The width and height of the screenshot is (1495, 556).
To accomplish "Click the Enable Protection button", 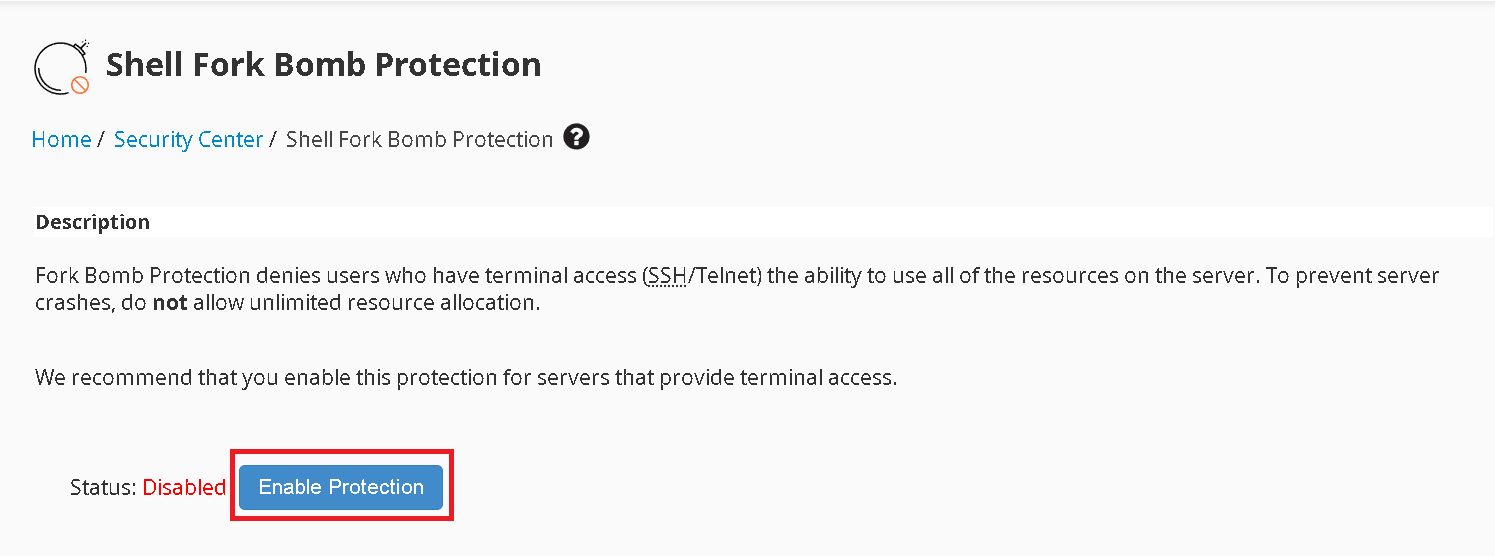I will tap(341, 487).
